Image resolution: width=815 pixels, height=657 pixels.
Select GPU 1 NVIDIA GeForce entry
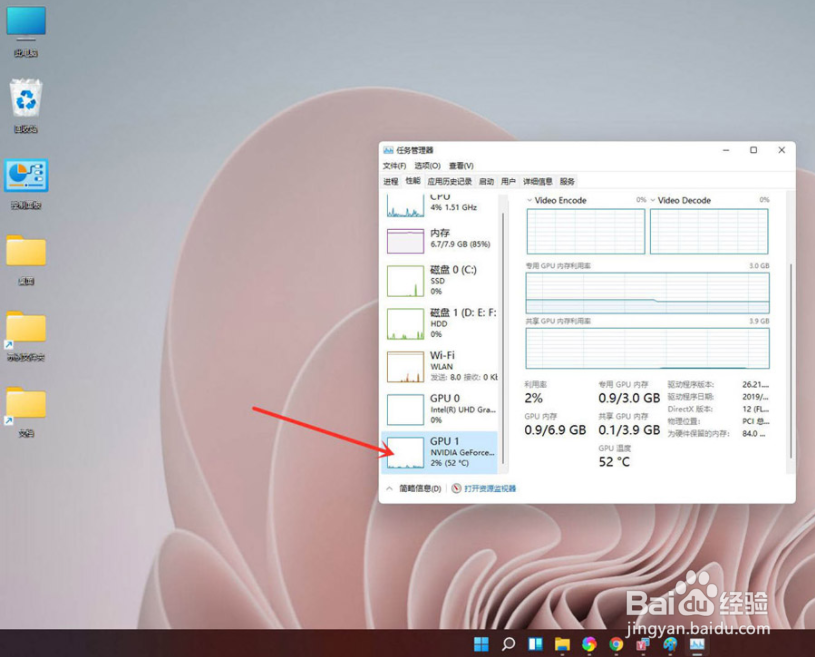click(x=440, y=452)
